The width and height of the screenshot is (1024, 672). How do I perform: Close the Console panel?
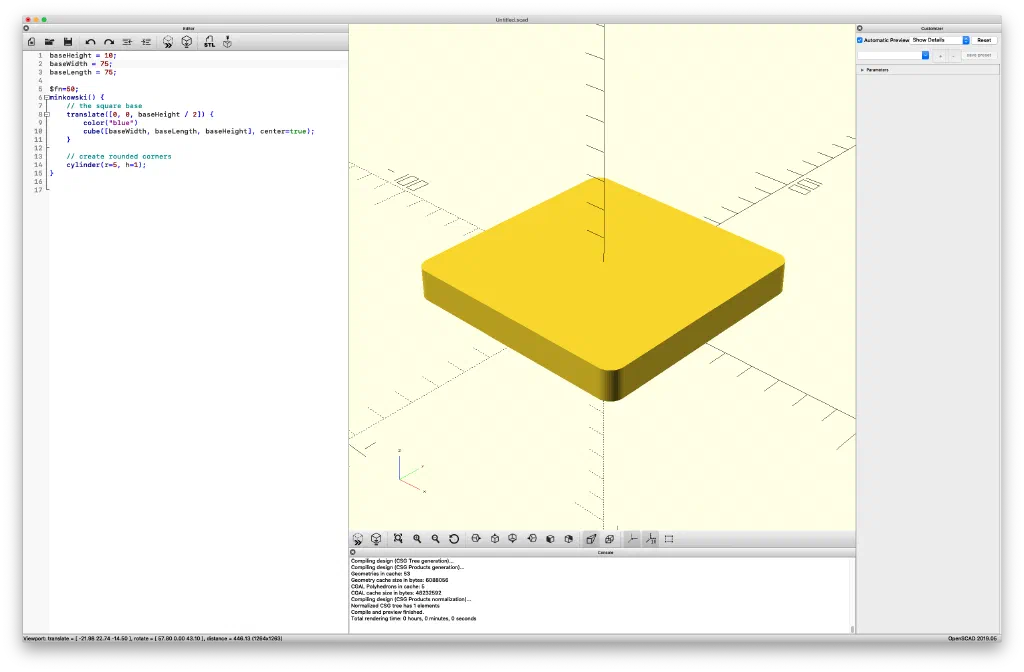(x=353, y=552)
